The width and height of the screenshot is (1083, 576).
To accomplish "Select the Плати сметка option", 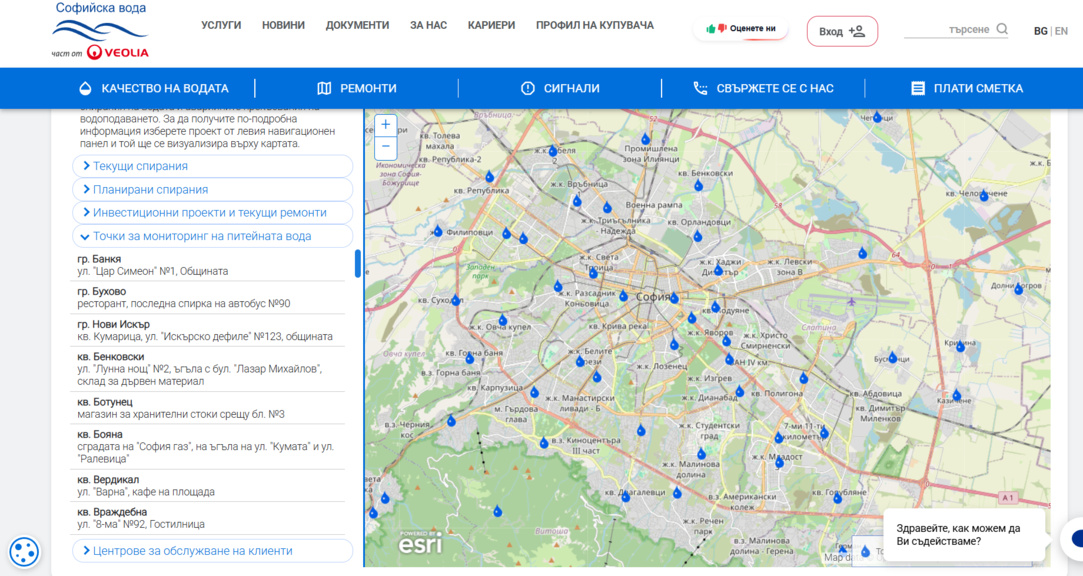I will click(967, 88).
